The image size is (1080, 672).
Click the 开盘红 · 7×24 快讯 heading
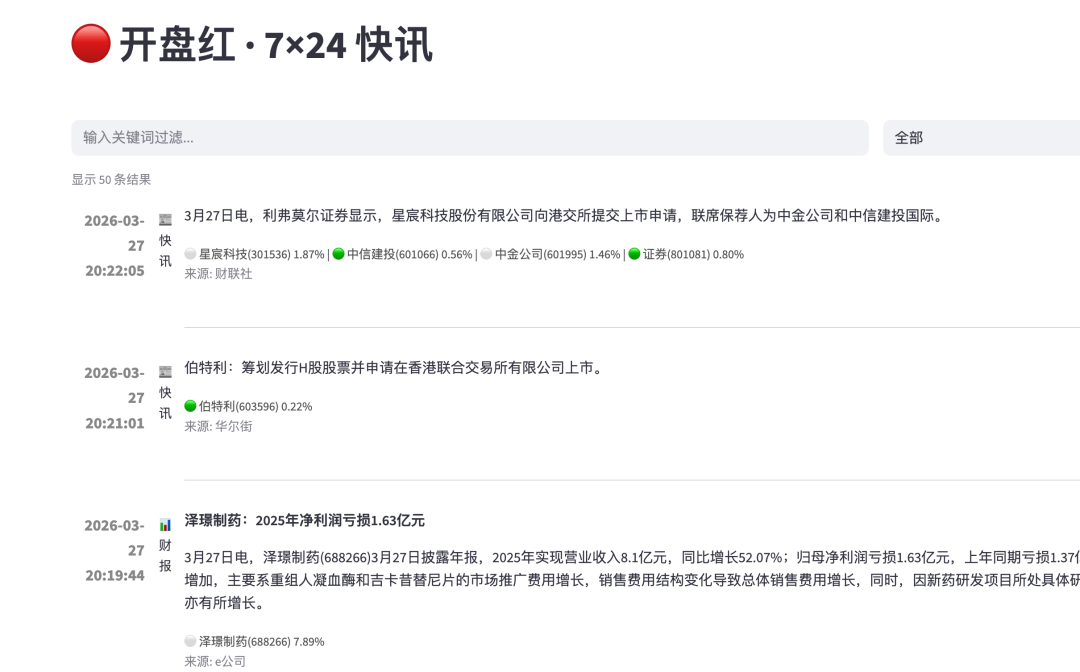[276, 45]
